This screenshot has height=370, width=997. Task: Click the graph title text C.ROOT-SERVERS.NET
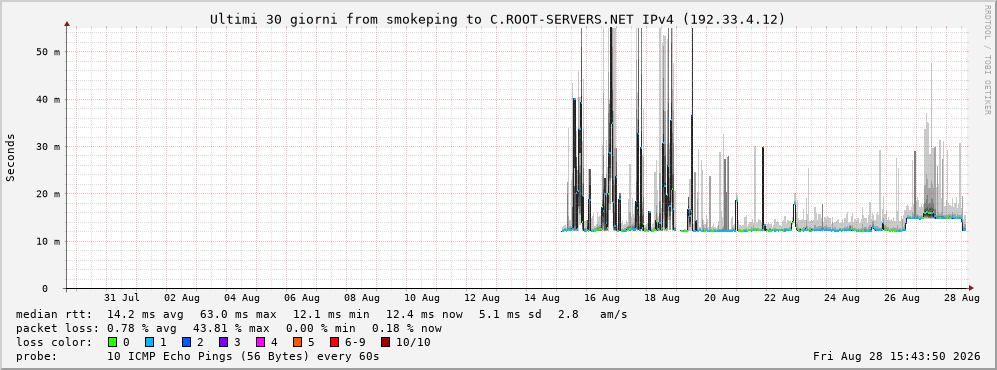(x=552, y=20)
